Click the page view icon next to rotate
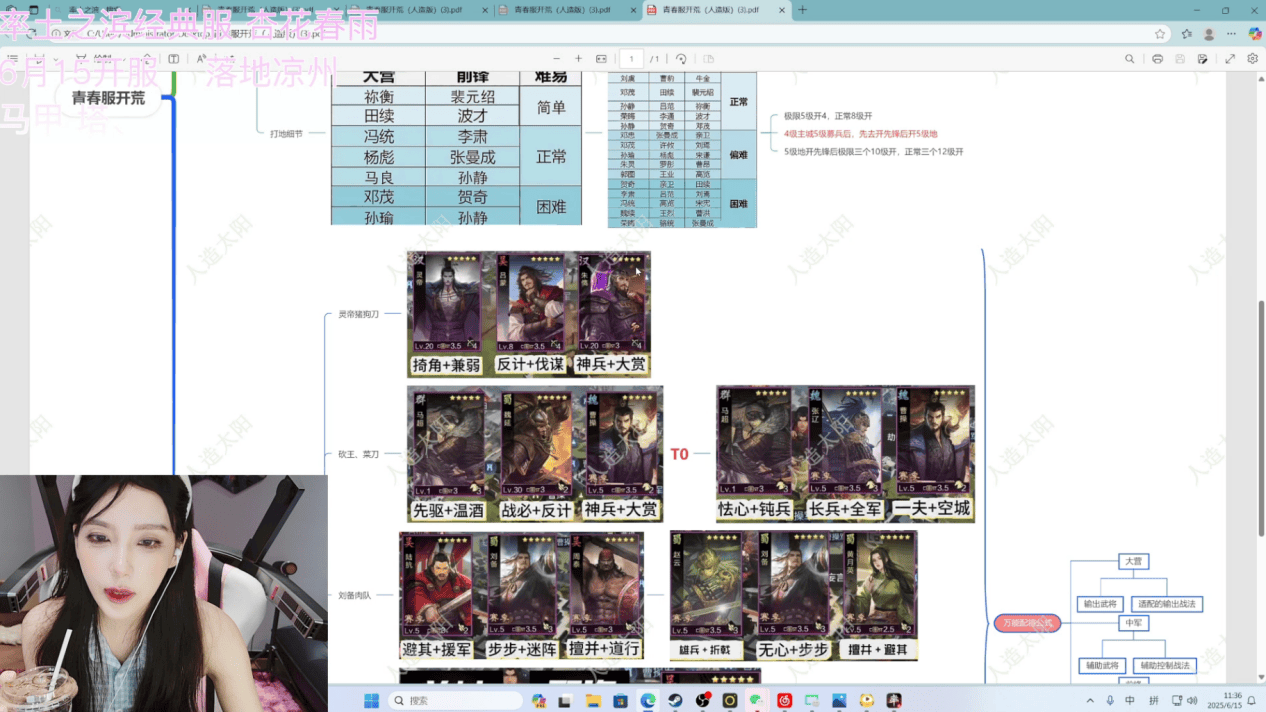Screen dimensions: 1266x712 pyautogui.click(x=708, y=59)
